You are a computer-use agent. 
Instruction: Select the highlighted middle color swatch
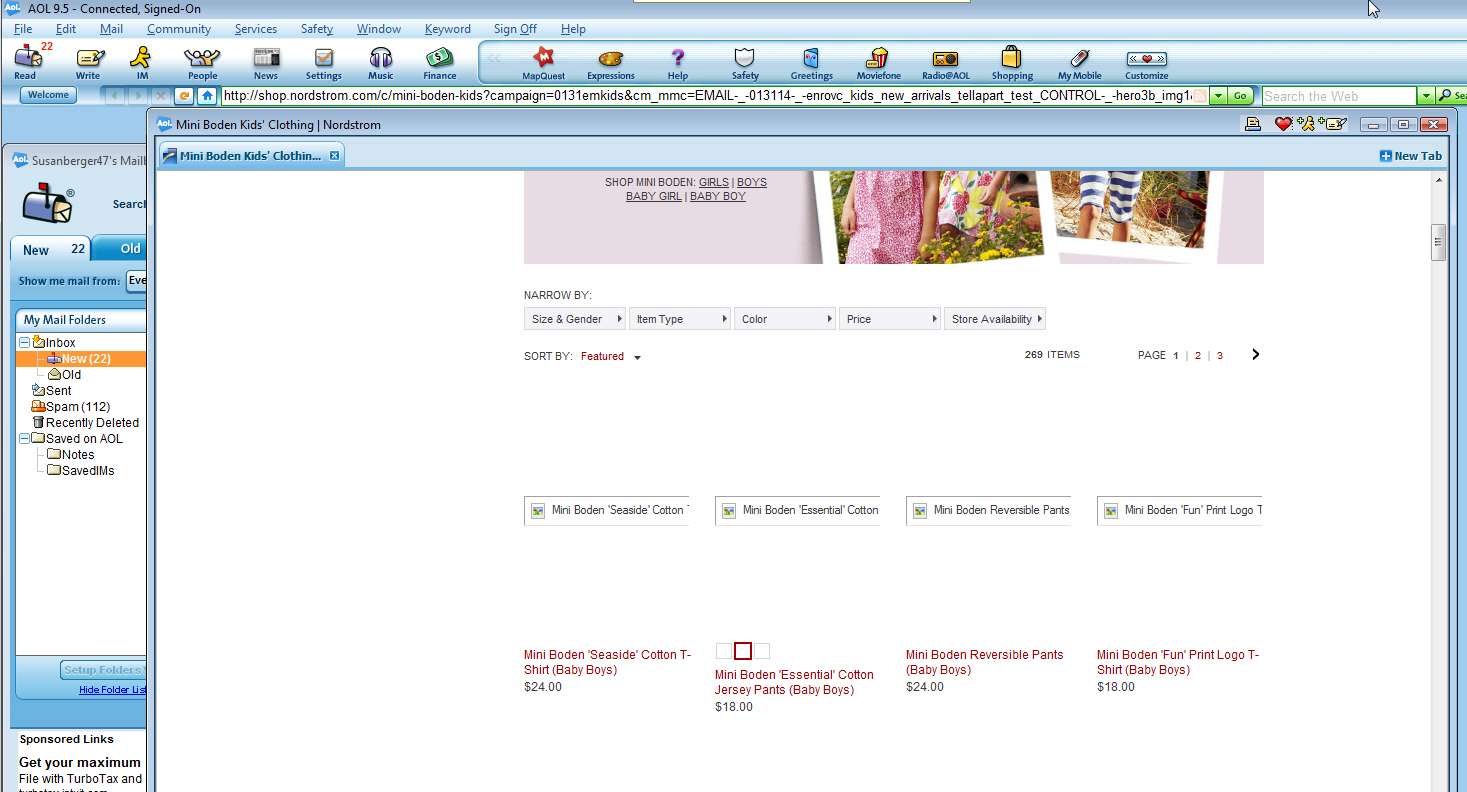click(x=743, y=651)
